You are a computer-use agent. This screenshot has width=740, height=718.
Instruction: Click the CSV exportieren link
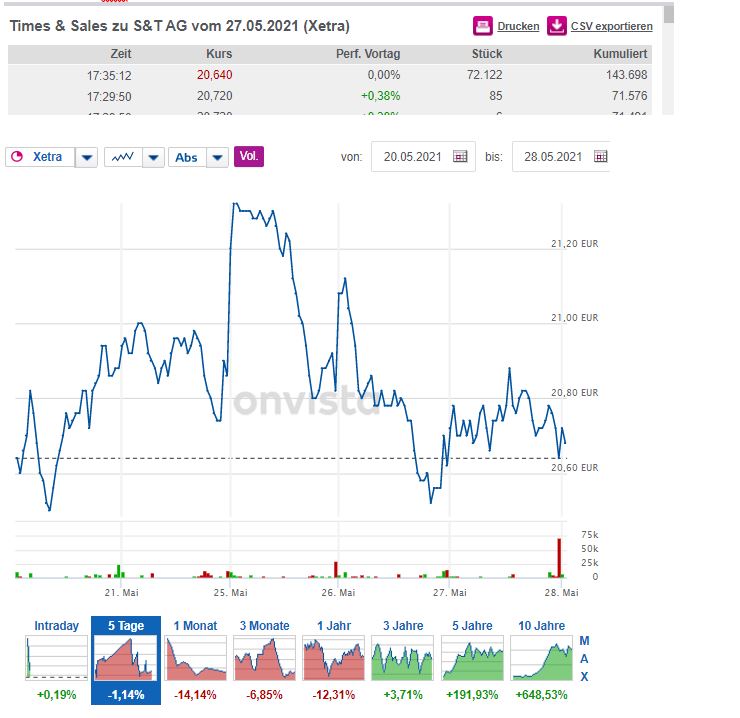pyautogui.click(x=611, y=27)
